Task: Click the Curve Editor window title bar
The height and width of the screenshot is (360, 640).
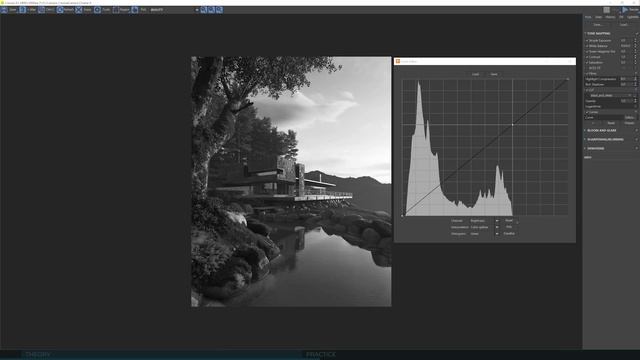Action: pos(485,61)
